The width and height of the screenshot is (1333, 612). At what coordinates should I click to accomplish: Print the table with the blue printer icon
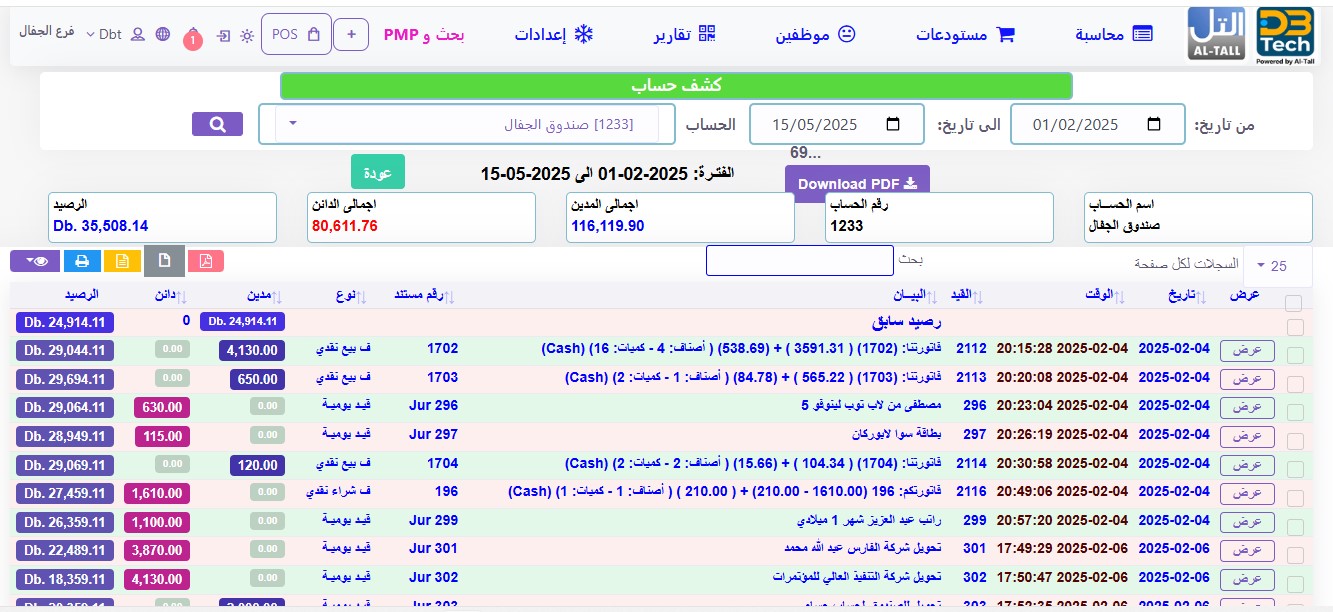[82, 261]
